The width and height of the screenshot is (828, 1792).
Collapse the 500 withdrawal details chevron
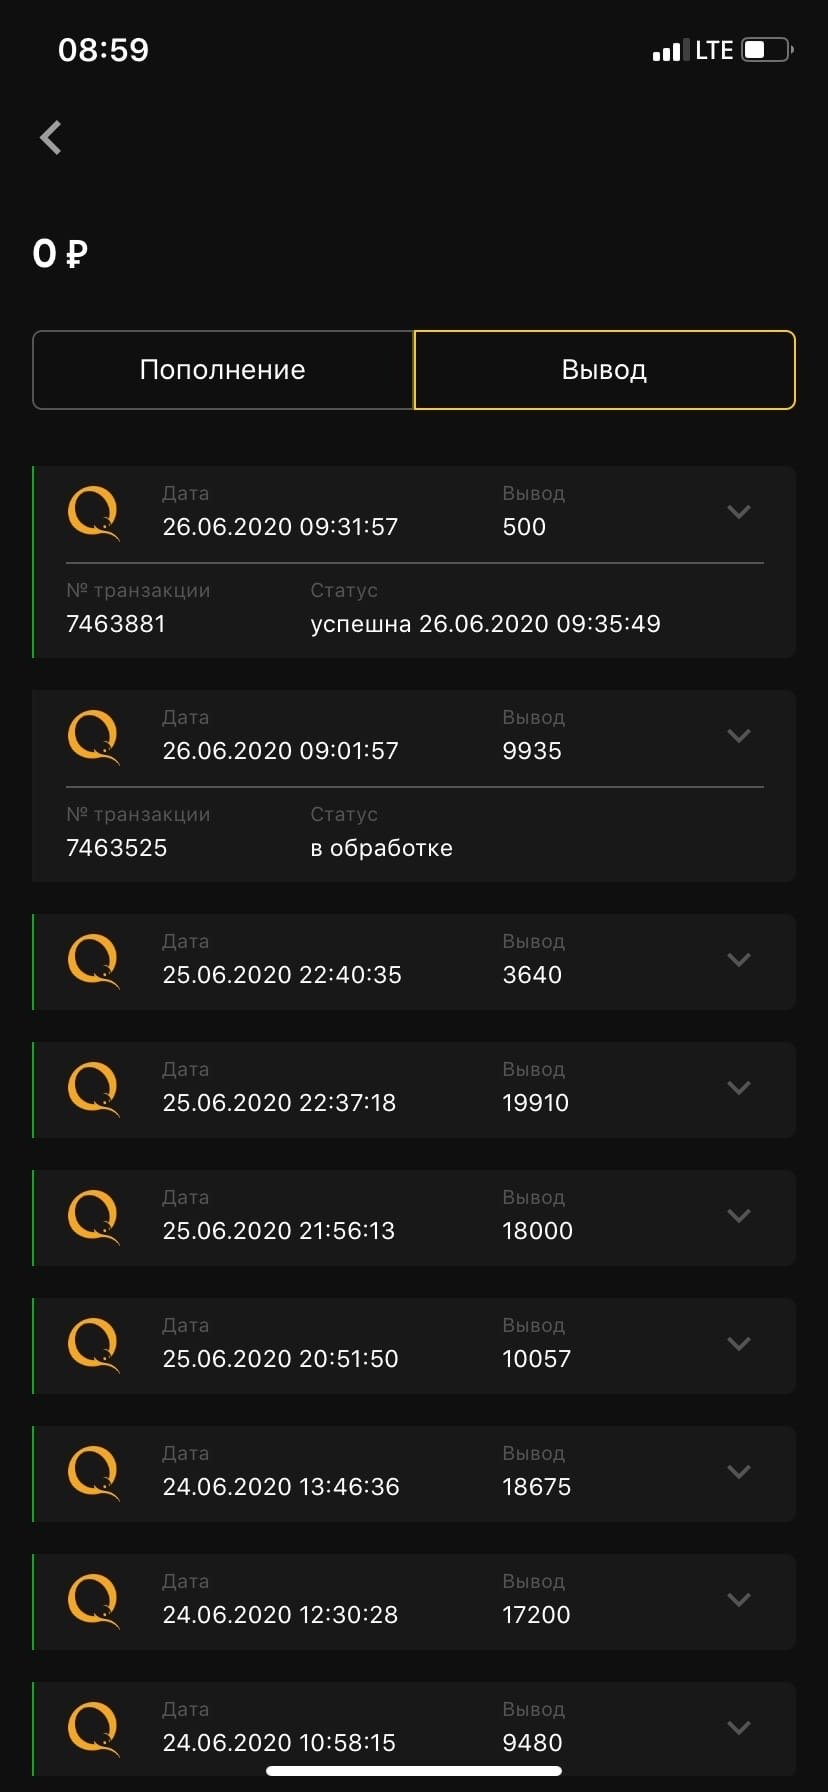pos(739,512)
